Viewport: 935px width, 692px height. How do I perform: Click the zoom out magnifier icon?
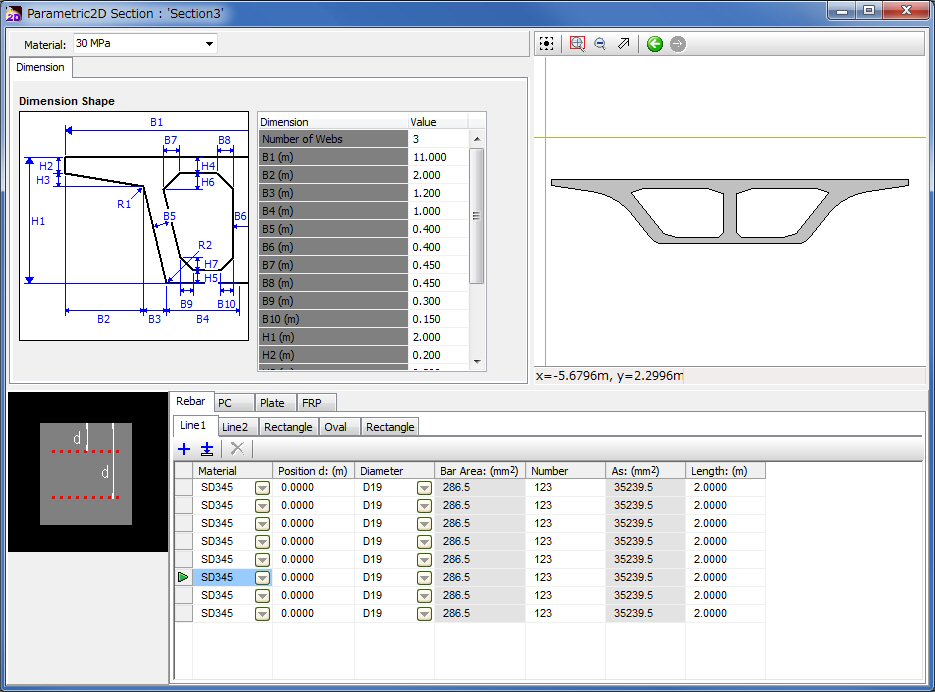600,44
